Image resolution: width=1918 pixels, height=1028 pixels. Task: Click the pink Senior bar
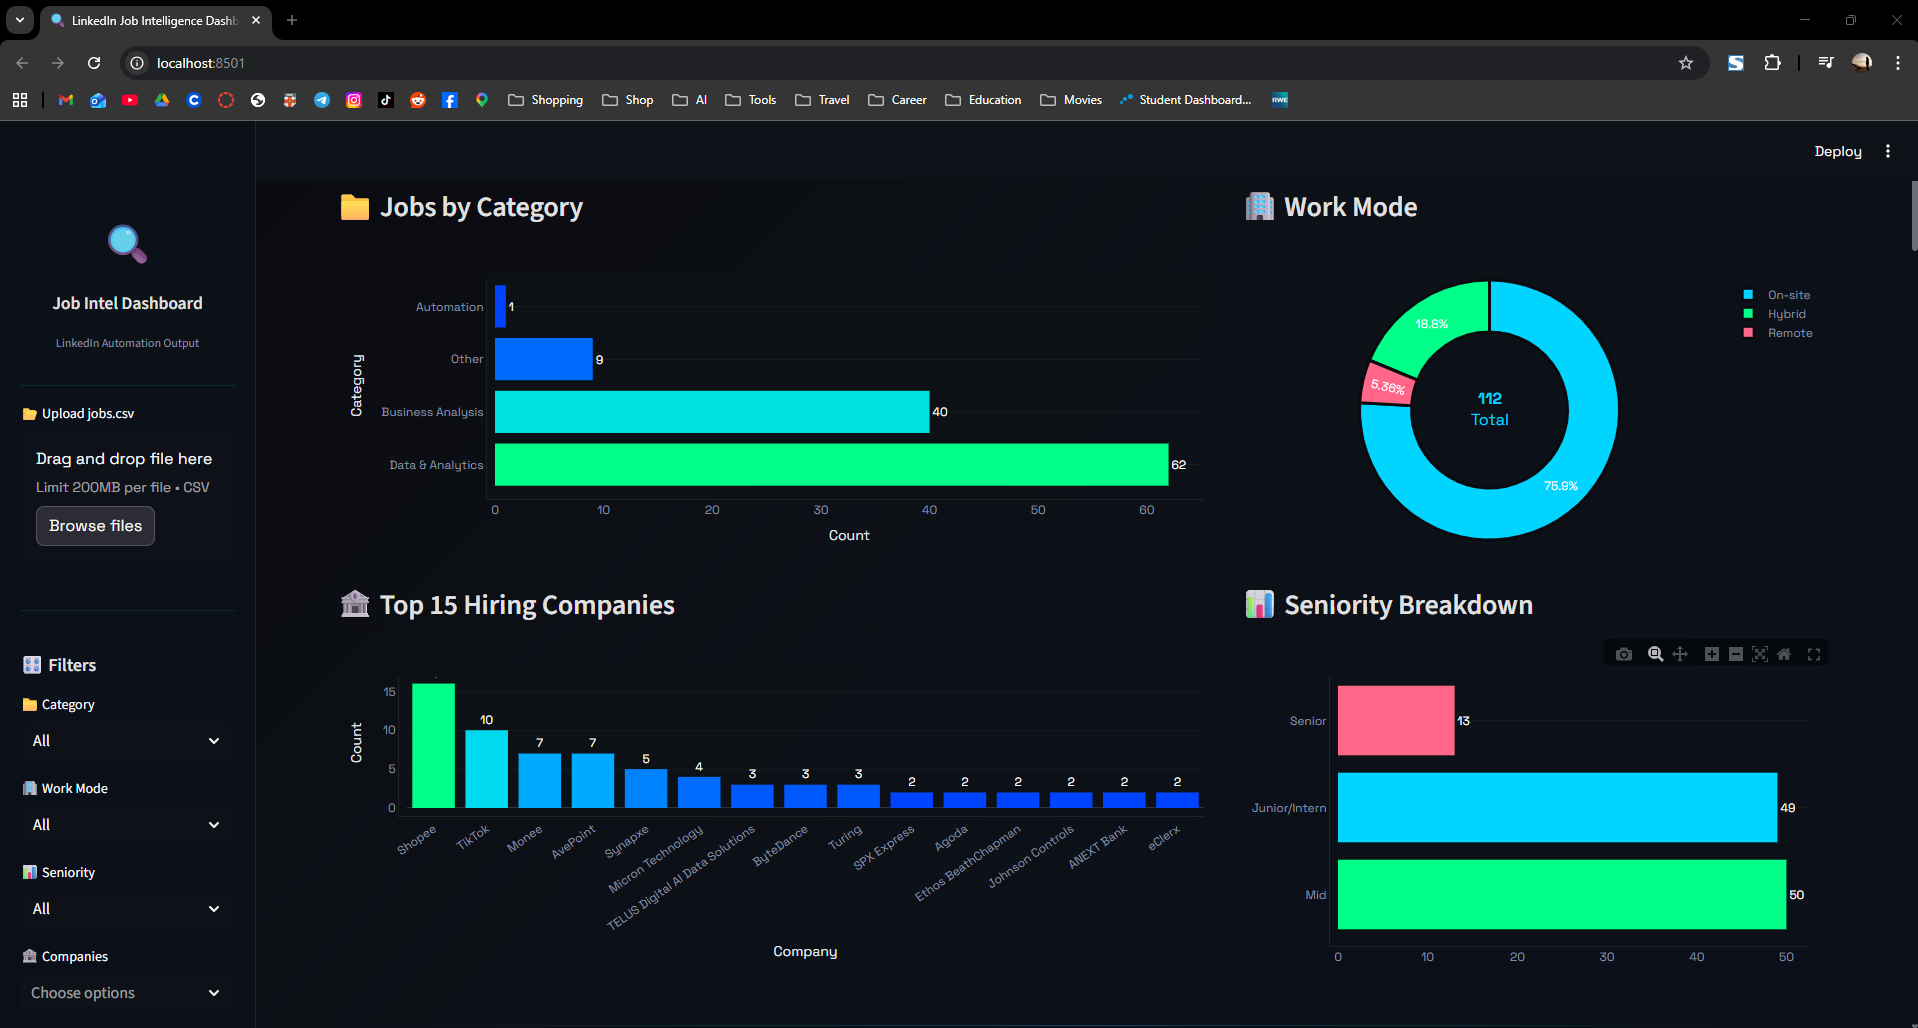pyautogui.click(x=1396, y=720)
